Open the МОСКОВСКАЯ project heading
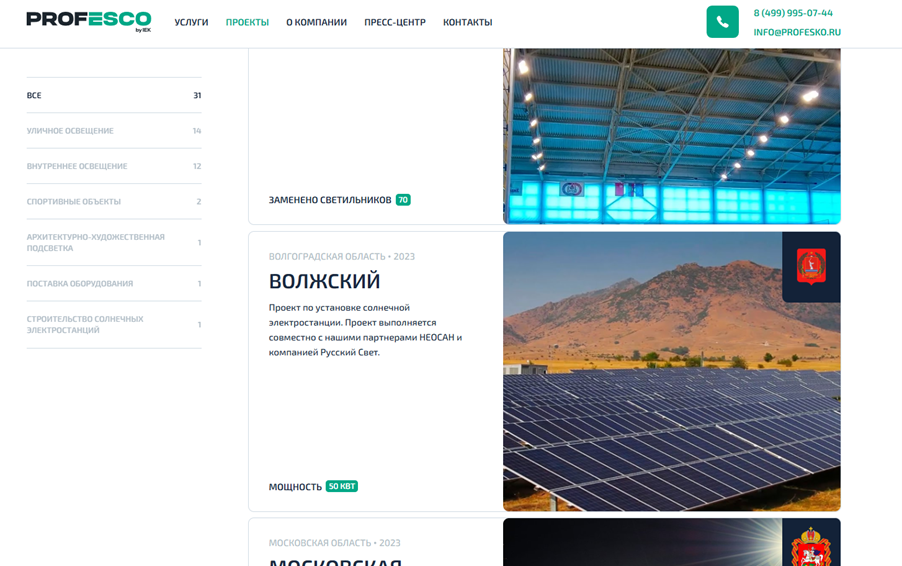Image resolution: width=902 pixels, height=566 pixels. coord(335,561)
